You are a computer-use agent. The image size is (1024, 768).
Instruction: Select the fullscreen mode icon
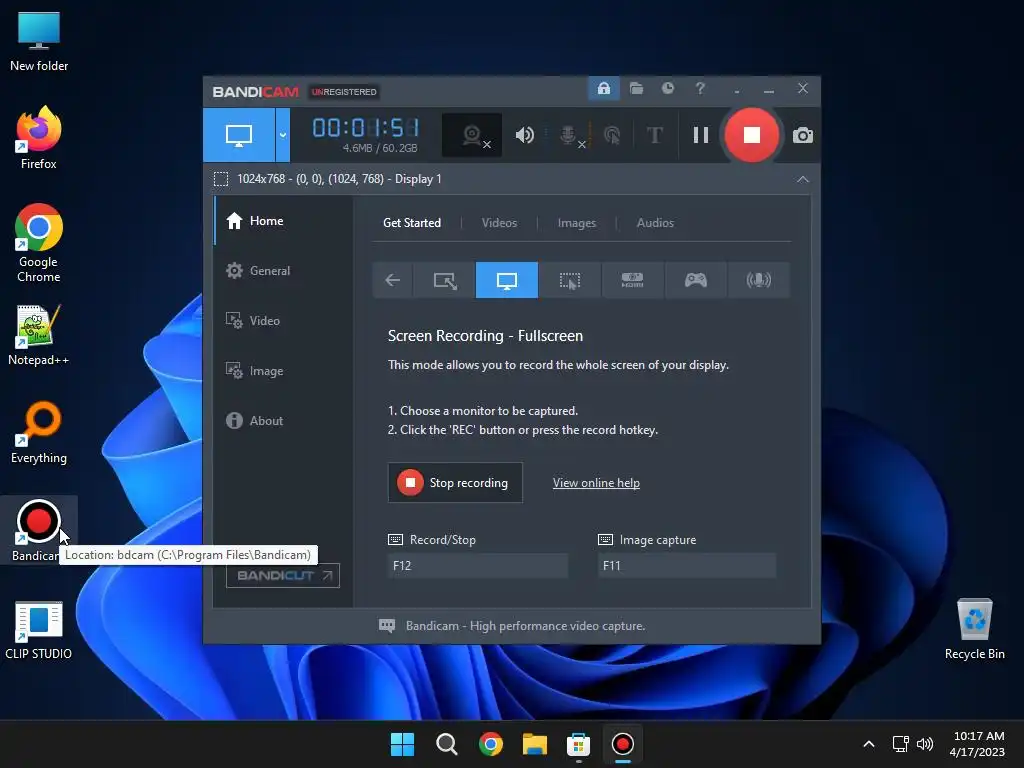[507, 280]
